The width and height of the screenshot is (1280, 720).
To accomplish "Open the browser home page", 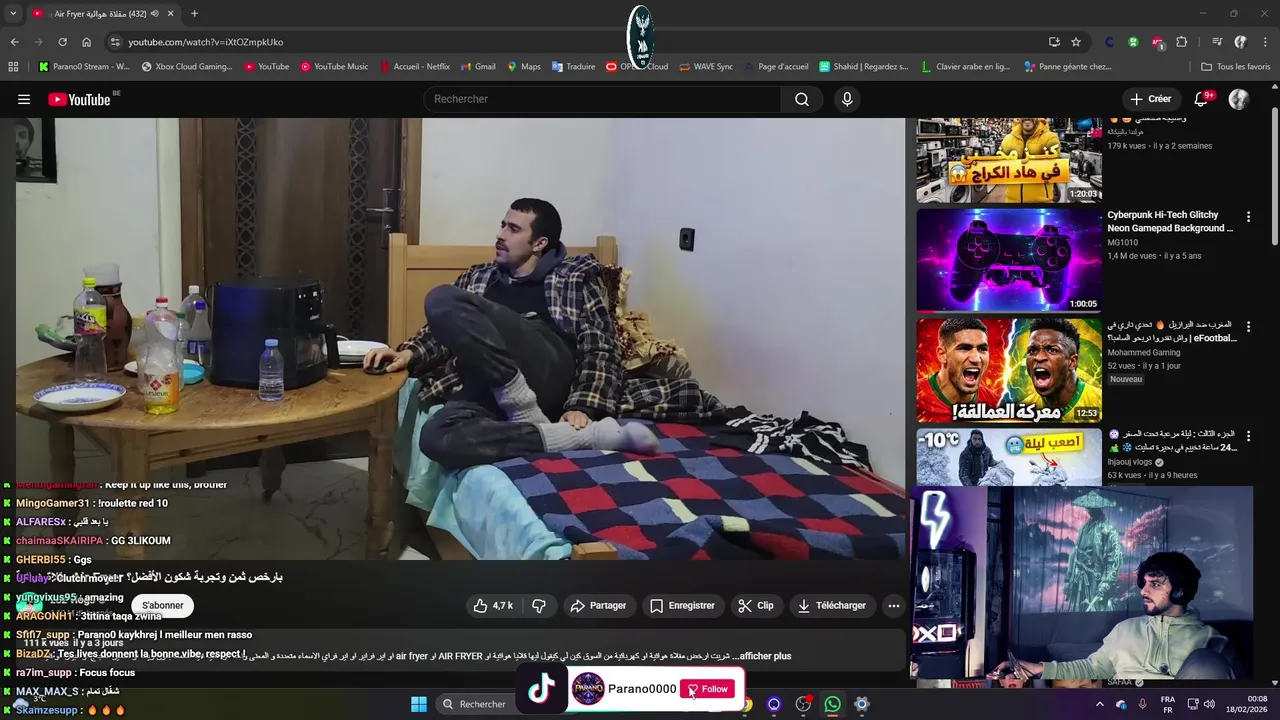I will point(86,42).
